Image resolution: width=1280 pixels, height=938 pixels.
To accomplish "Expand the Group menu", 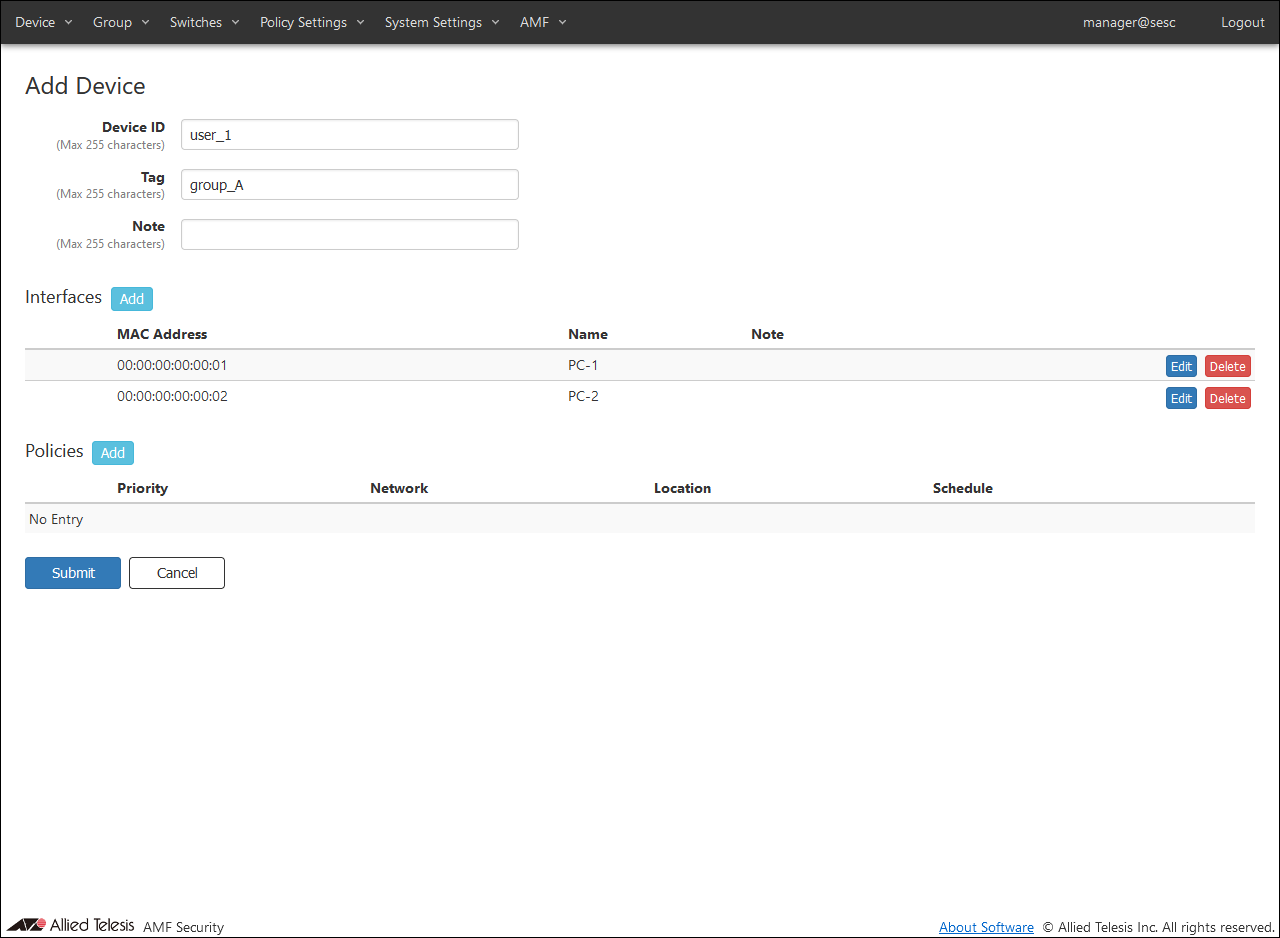I will [120, 22].
